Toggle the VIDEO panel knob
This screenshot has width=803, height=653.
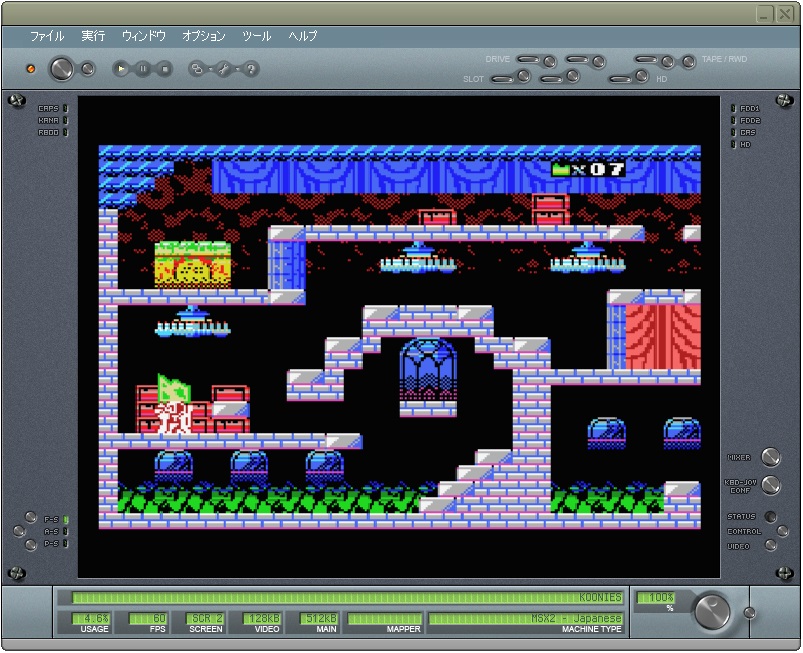770,545
